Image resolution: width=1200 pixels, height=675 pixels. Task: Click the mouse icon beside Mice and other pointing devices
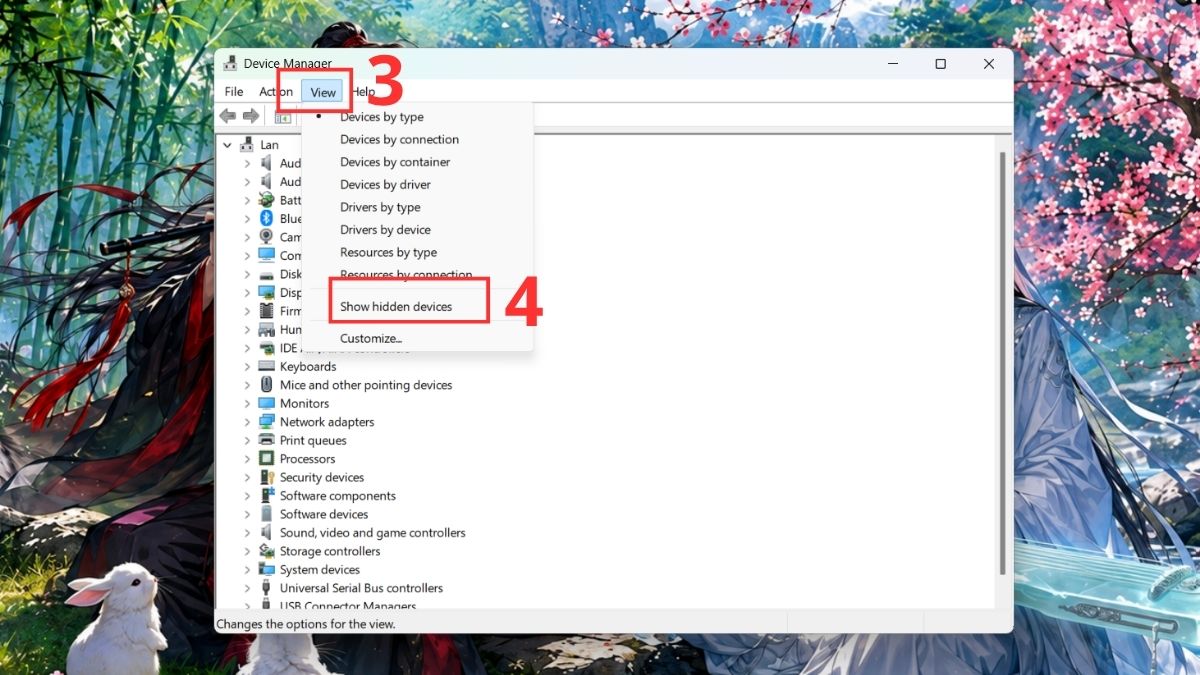click(267, 385)
